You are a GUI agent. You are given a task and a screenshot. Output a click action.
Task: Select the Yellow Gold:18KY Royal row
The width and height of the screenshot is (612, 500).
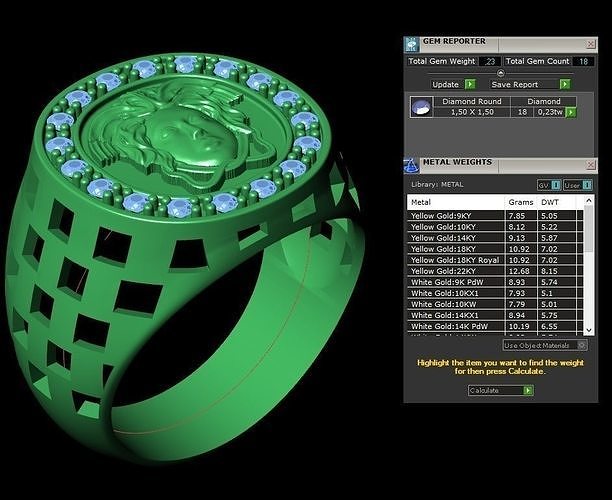pos(495,260)
